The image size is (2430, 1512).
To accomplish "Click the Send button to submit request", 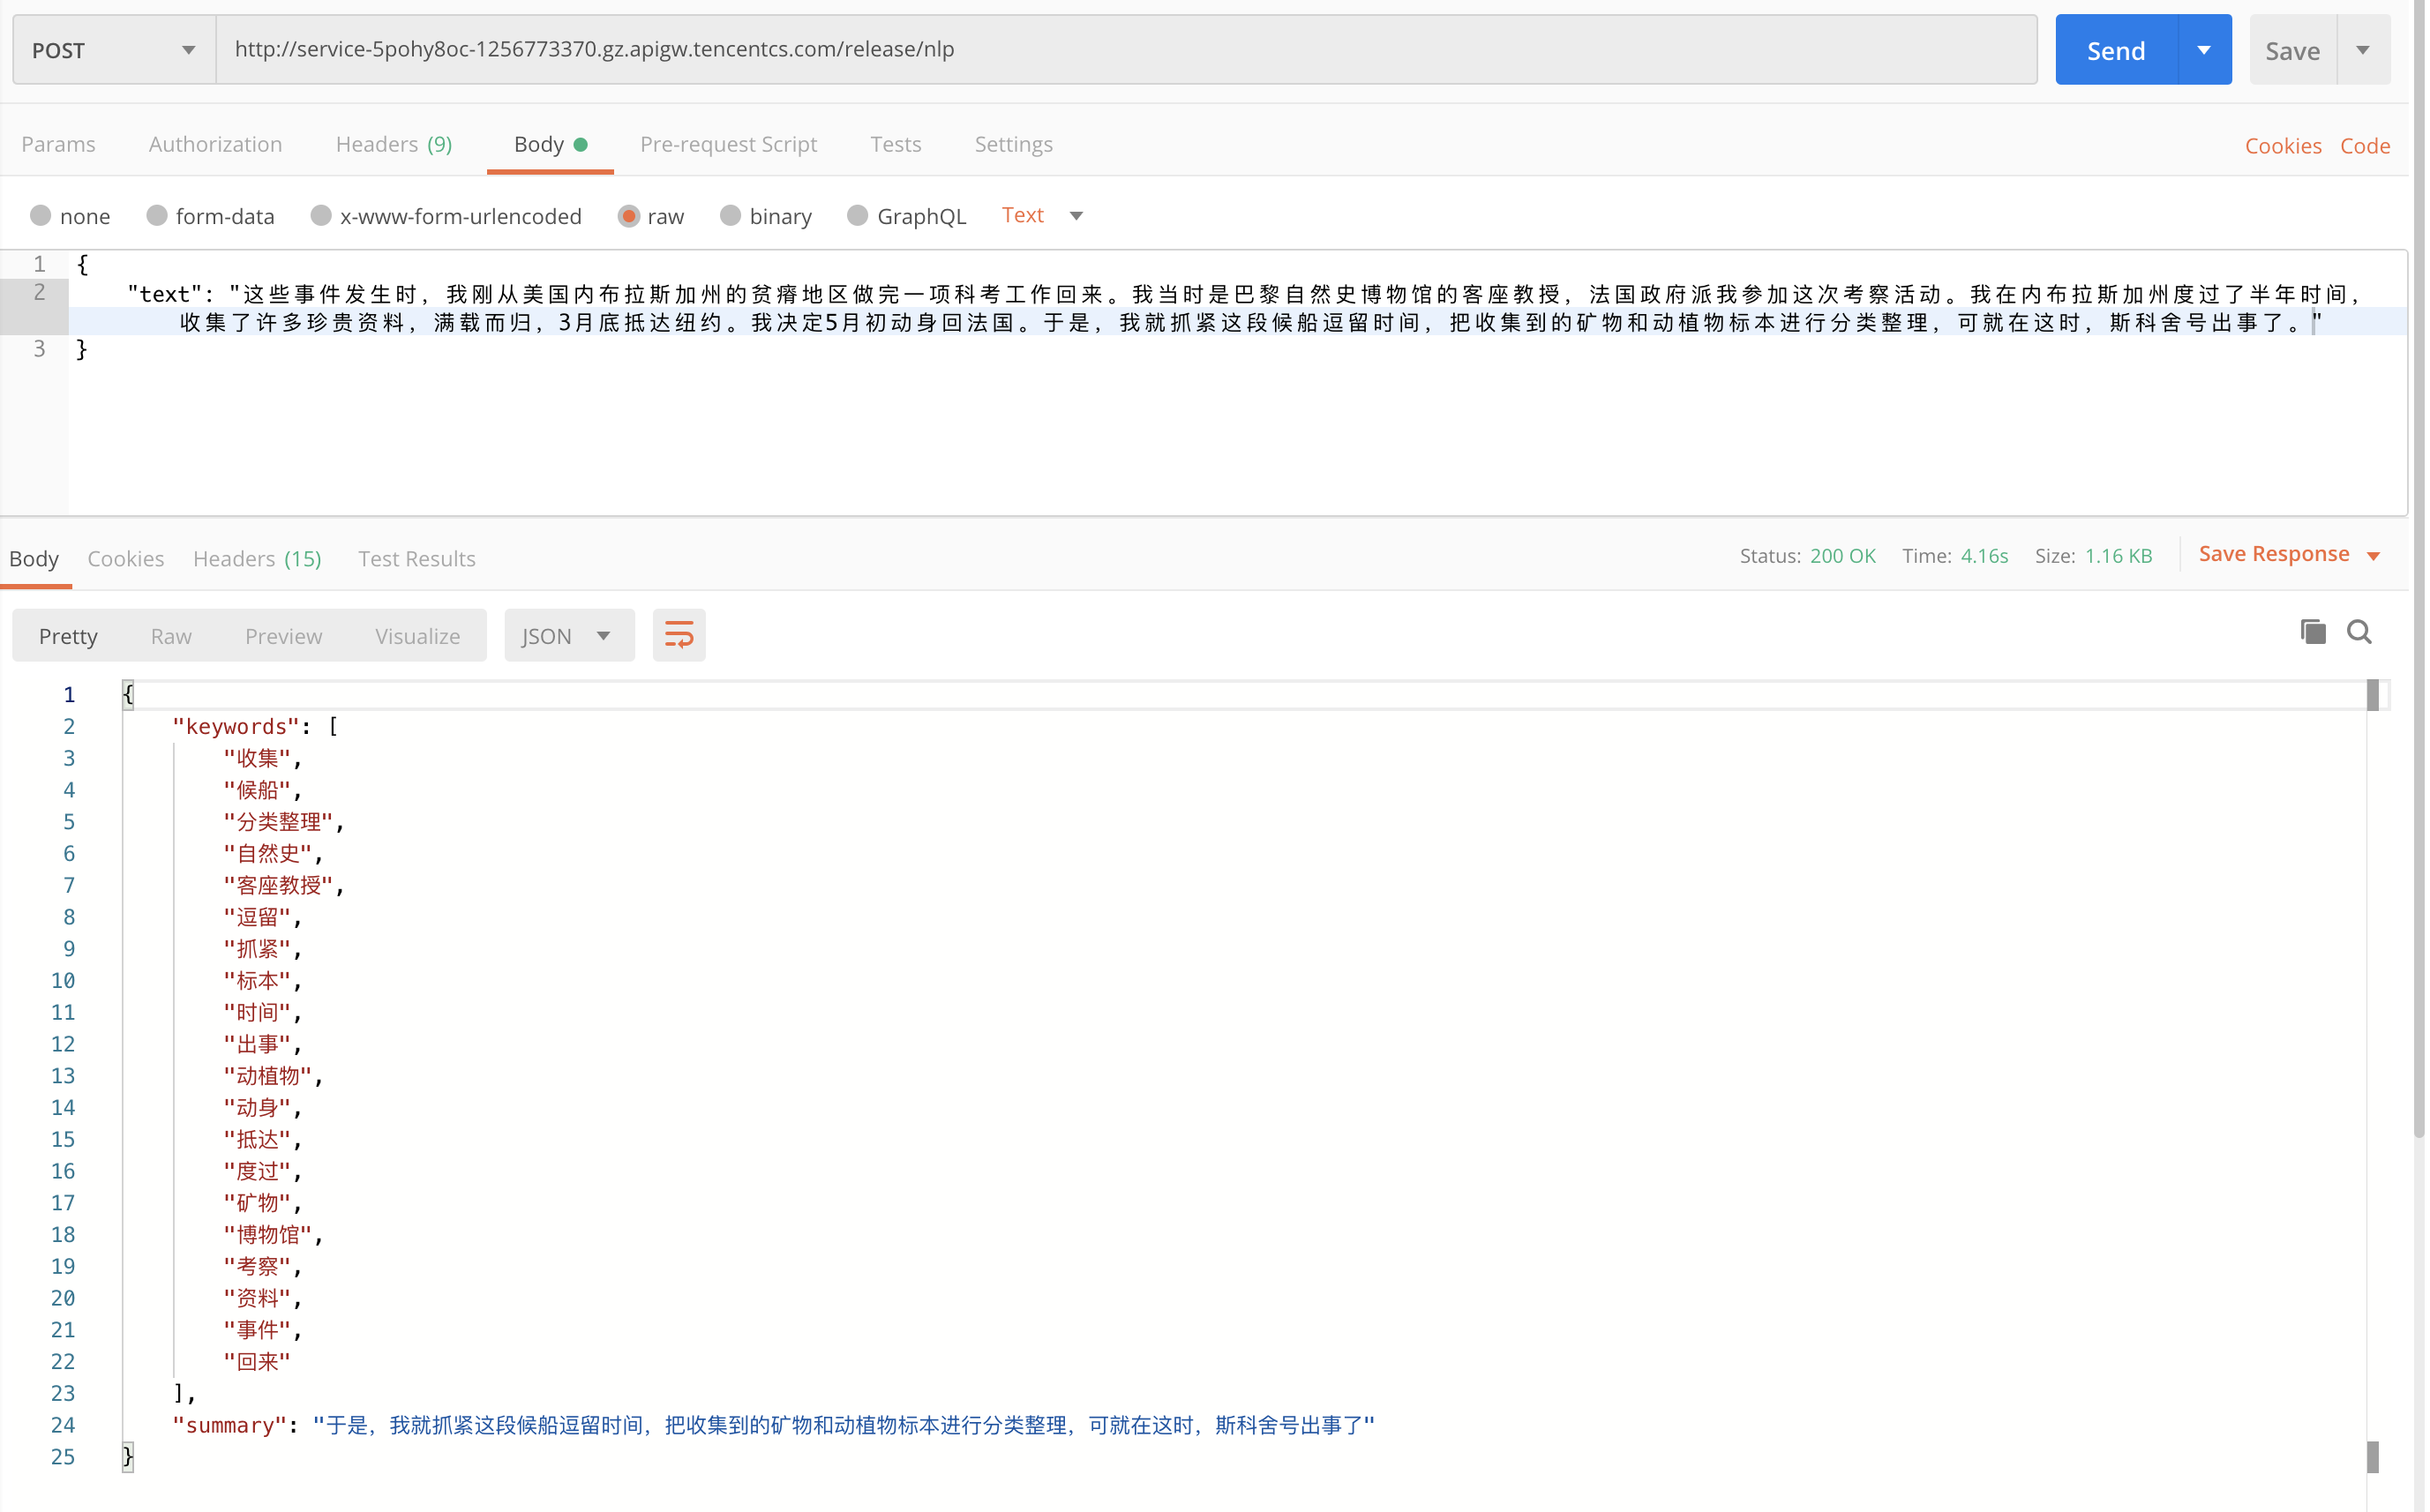I will tap(2115, 49).
